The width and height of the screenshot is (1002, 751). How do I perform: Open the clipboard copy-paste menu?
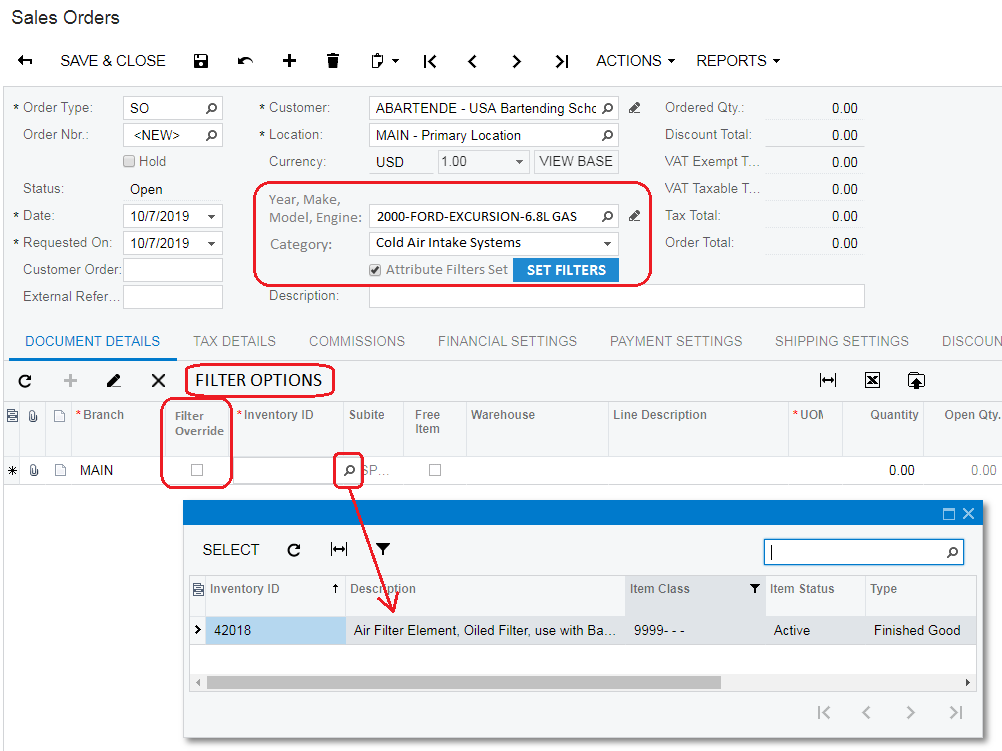pos(385,61)
